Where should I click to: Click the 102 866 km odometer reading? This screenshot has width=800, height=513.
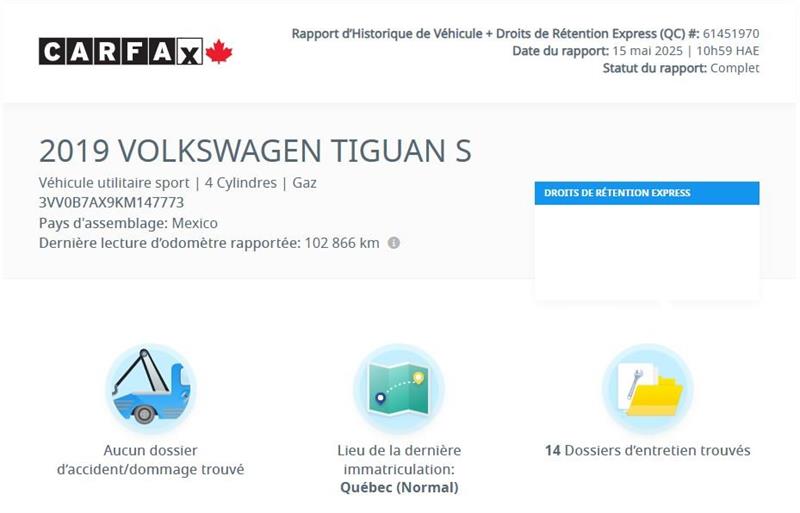pos(342,243)
